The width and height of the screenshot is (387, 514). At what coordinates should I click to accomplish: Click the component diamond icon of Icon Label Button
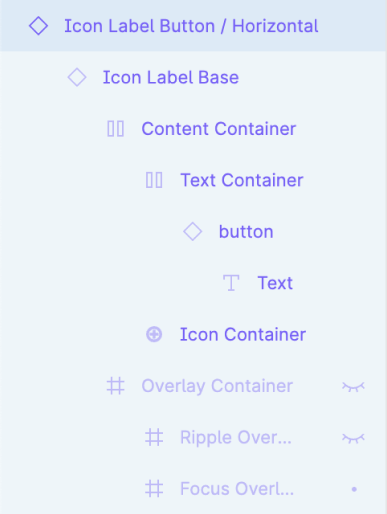(x=38, y=26)
